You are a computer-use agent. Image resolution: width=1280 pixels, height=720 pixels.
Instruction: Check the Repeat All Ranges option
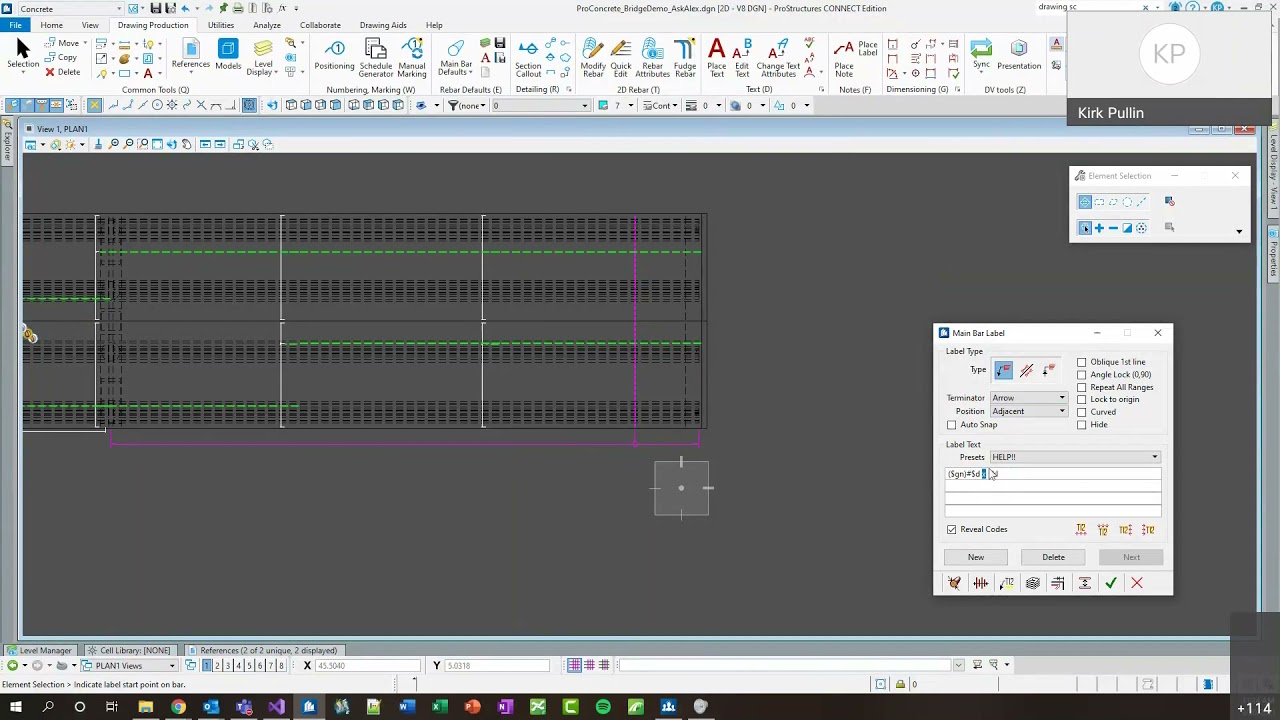(x=1082, y=387)
